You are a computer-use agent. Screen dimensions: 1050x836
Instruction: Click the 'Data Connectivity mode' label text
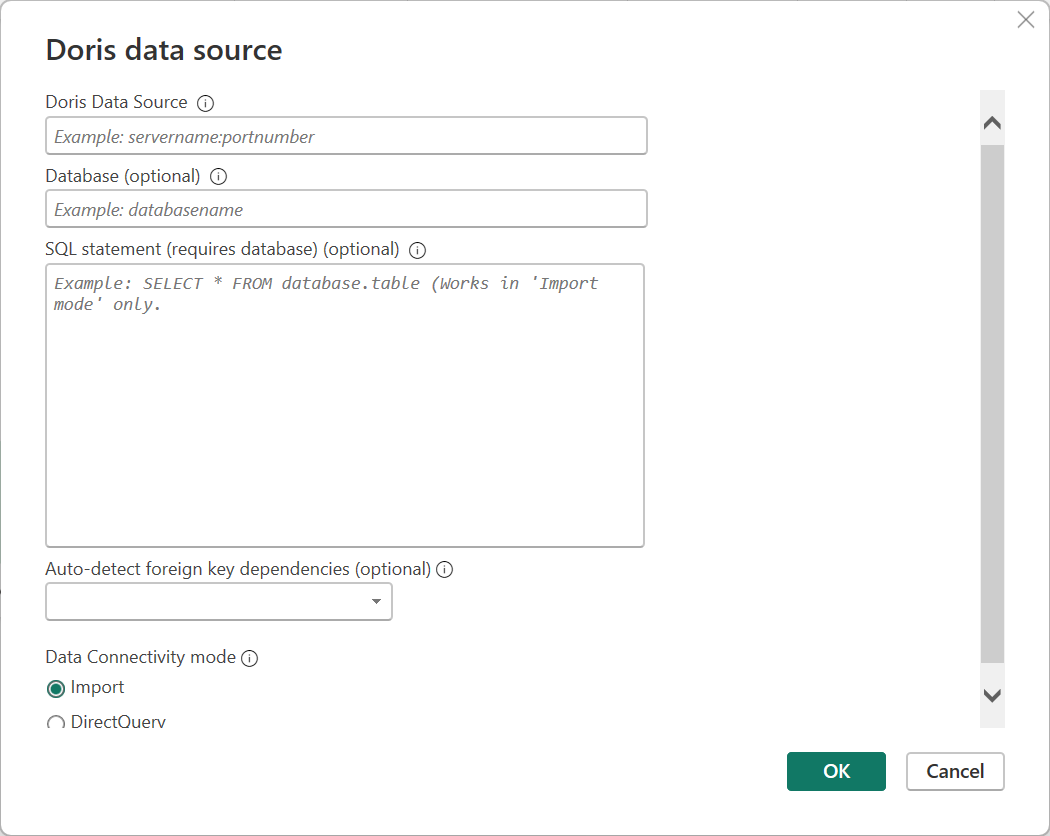[141, 657]
